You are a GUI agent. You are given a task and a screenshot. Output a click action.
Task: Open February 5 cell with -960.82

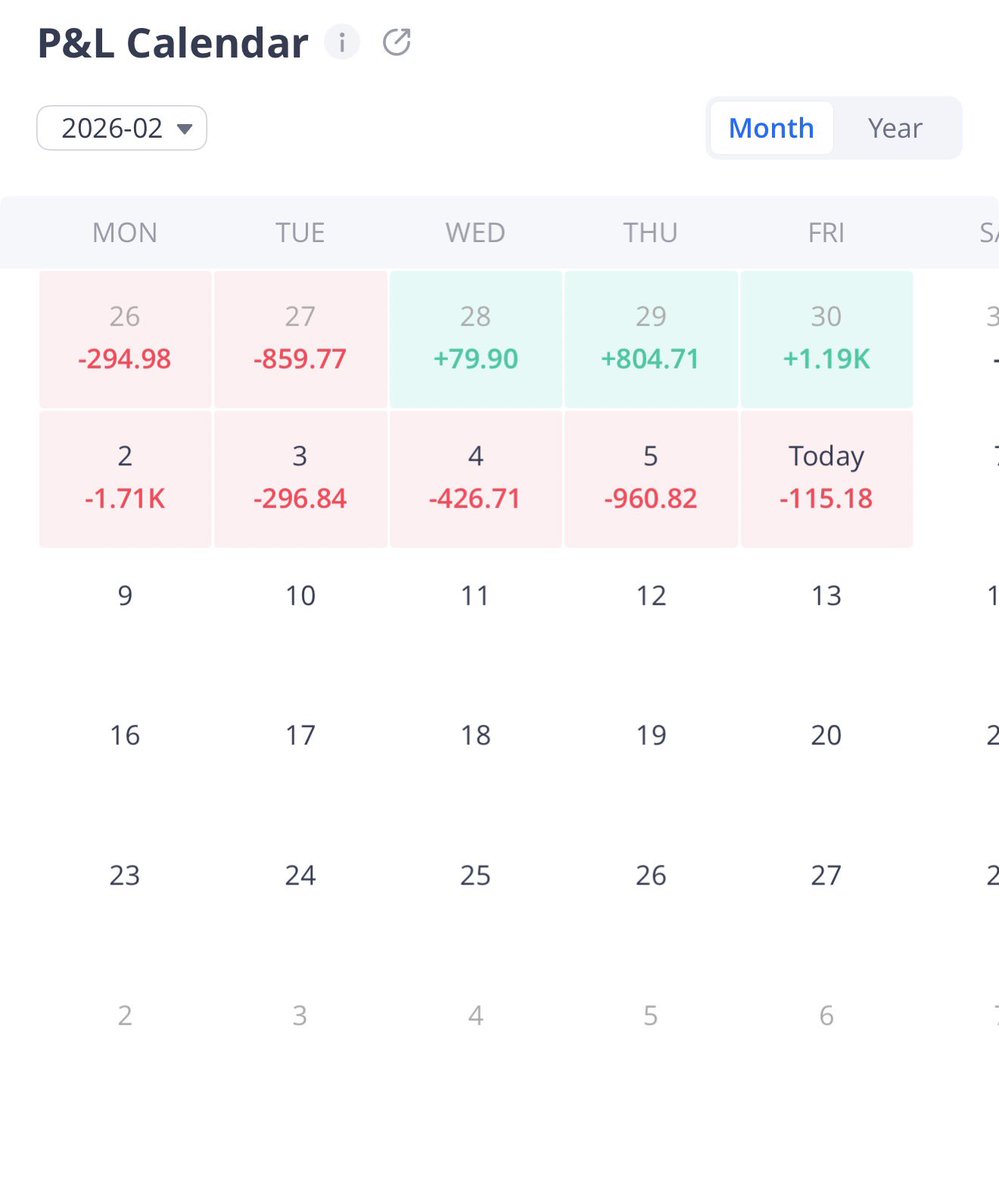click(651, 479)
